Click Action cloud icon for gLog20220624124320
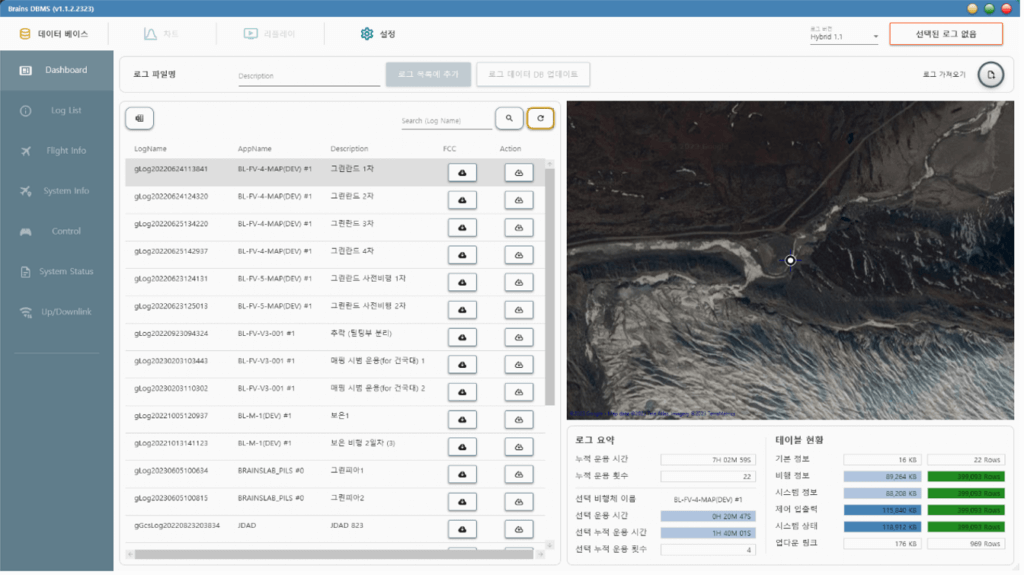 pos(518,200)
